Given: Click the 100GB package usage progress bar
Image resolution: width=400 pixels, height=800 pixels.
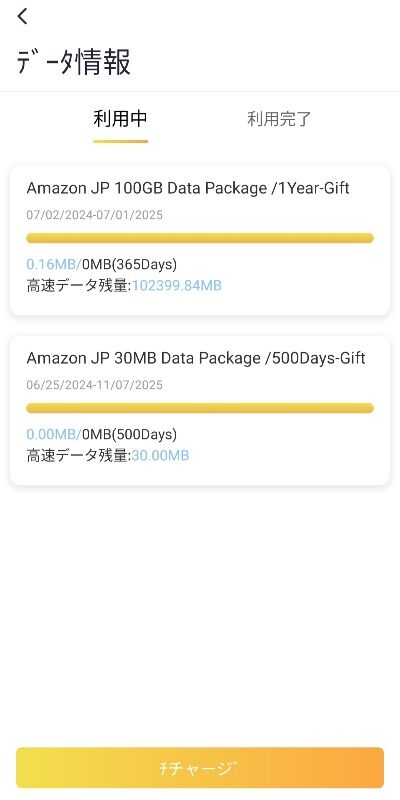Looking at the screenshot, I should click(200, 238).
